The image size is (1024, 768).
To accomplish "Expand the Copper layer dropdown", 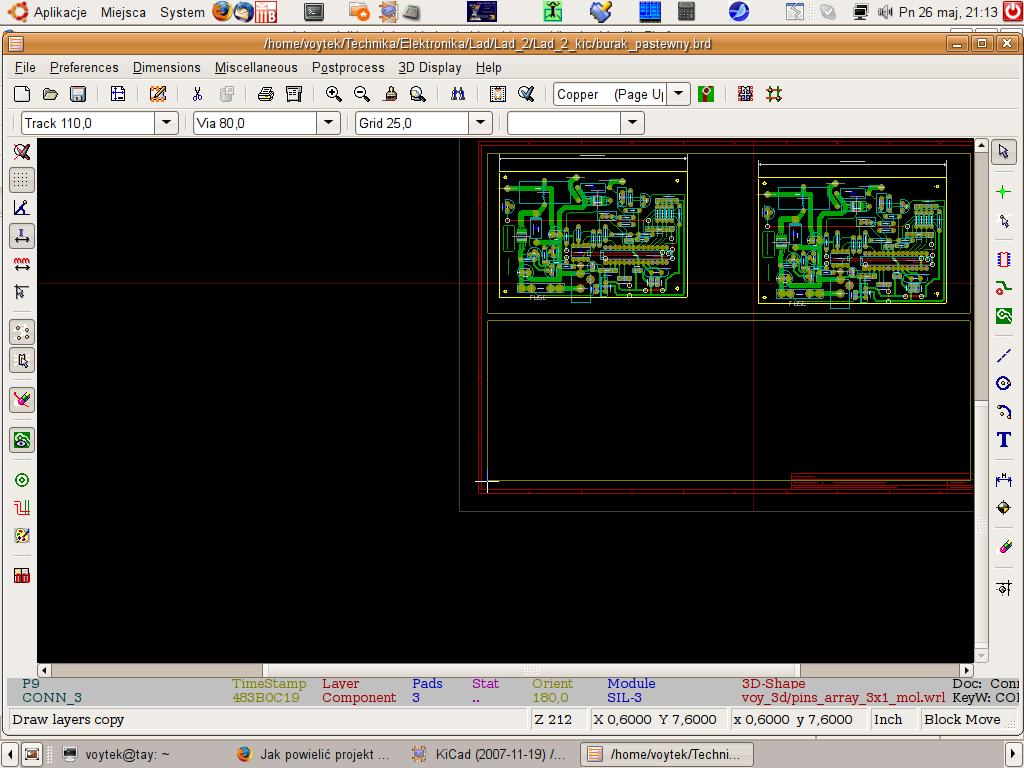I will [x=679, y=94].
